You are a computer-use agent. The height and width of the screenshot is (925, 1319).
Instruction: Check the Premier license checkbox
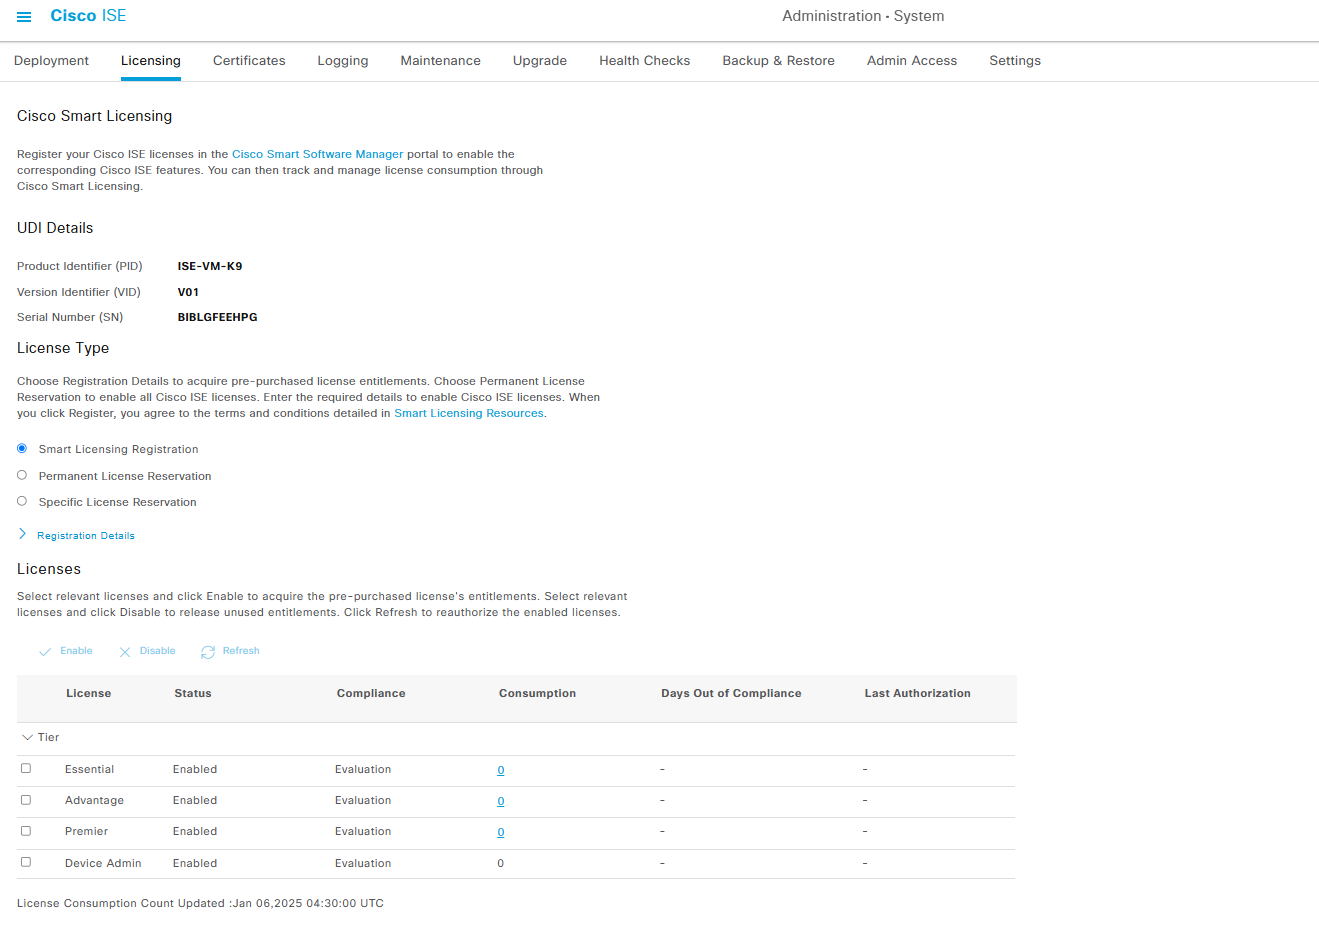26,831
